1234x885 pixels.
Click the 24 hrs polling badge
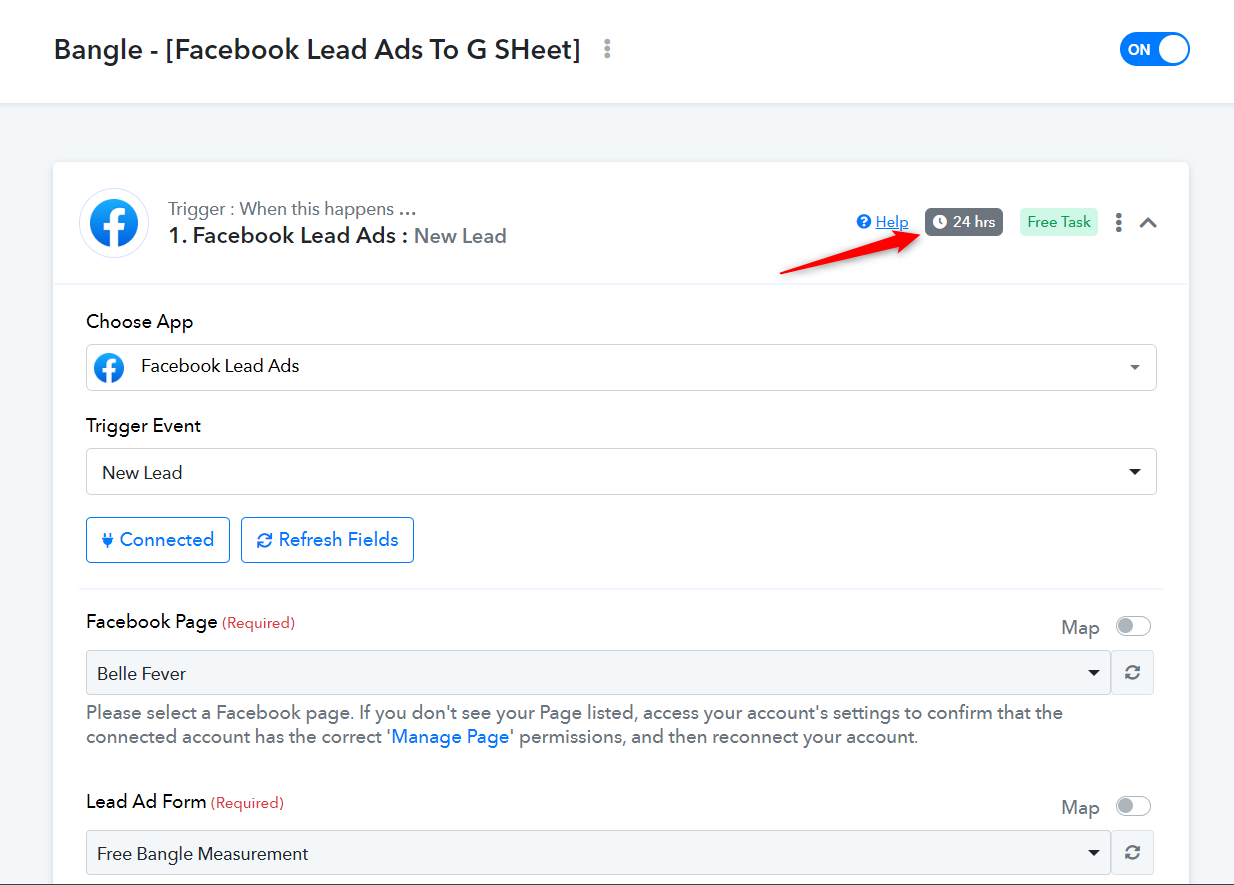(x=963, y=222)
